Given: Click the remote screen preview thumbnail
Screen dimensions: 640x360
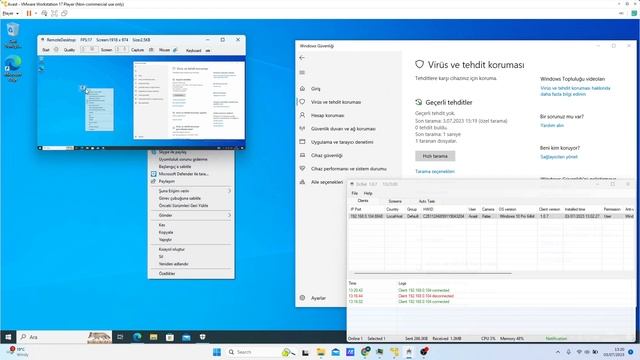Looking at the screenshot, I should coord(141,103).
